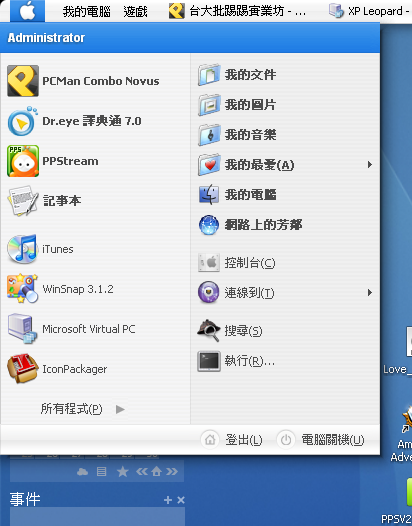
Task: Open 我的音樂 folder icon
Action: pos(209,135)
